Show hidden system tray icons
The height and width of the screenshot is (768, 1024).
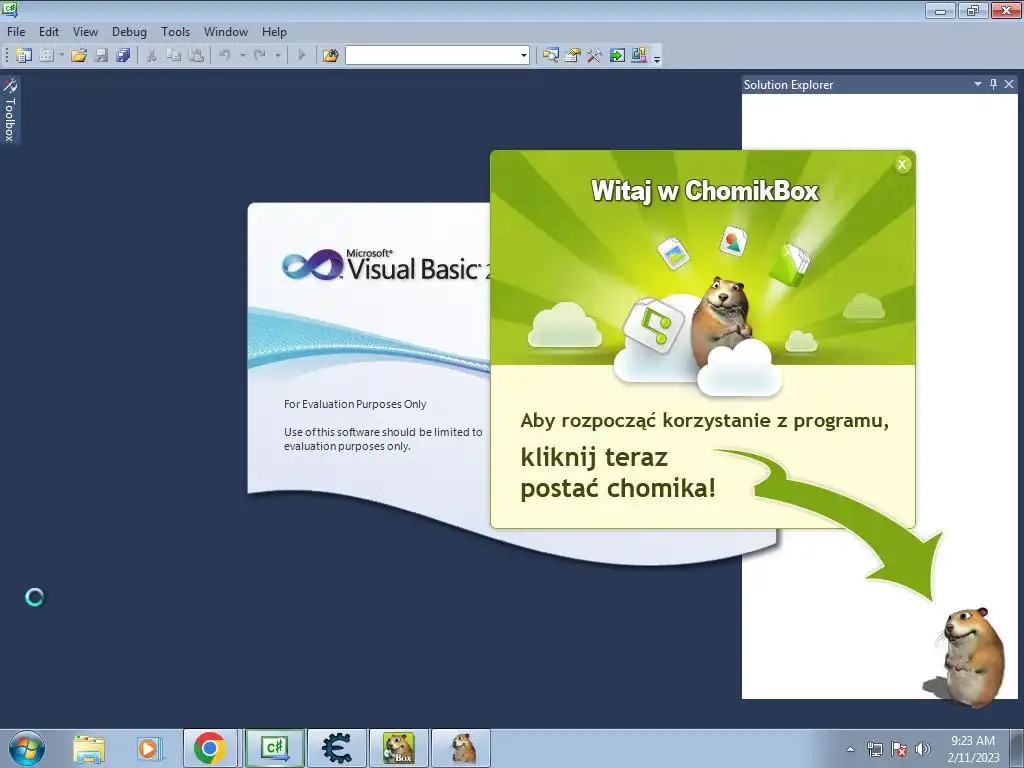850,749
